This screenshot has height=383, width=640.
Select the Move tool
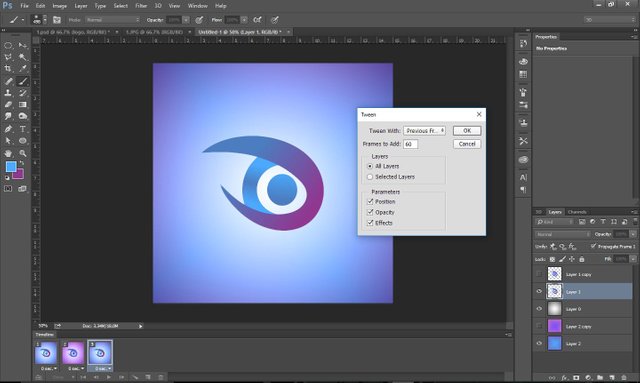[x=23, y=46]
